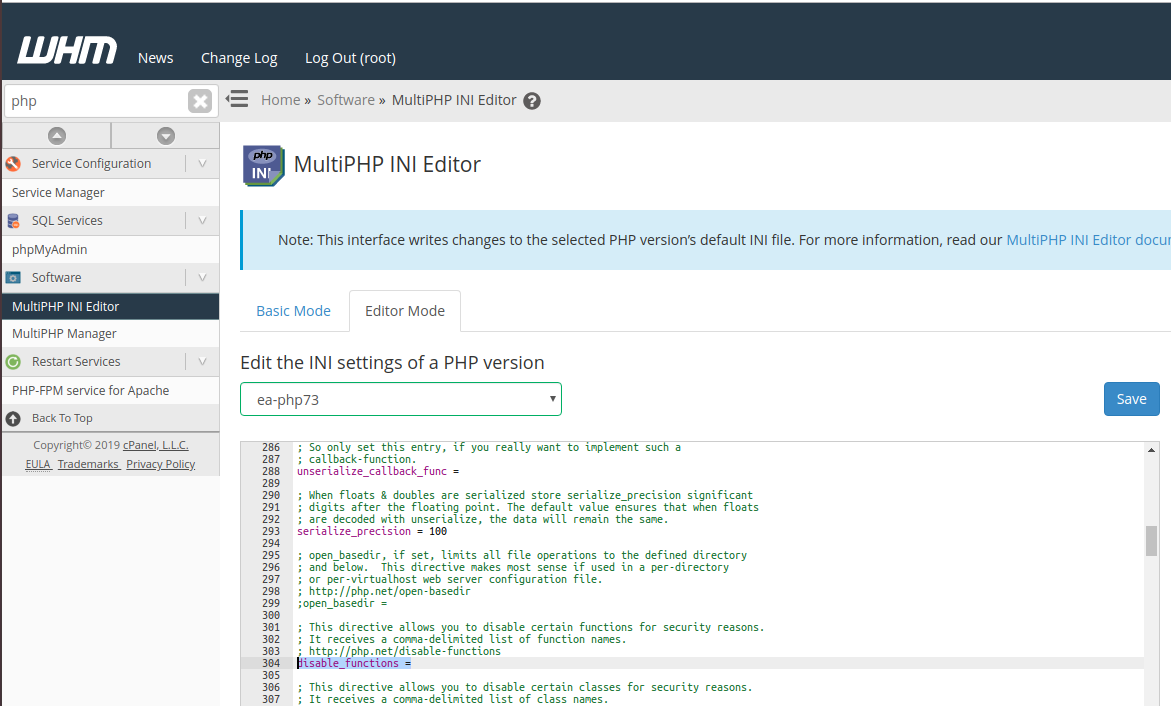1171x706 pixels.
Task: Open the MultiPHP INI Editor documentation link
Action: tap(1088, 240)
